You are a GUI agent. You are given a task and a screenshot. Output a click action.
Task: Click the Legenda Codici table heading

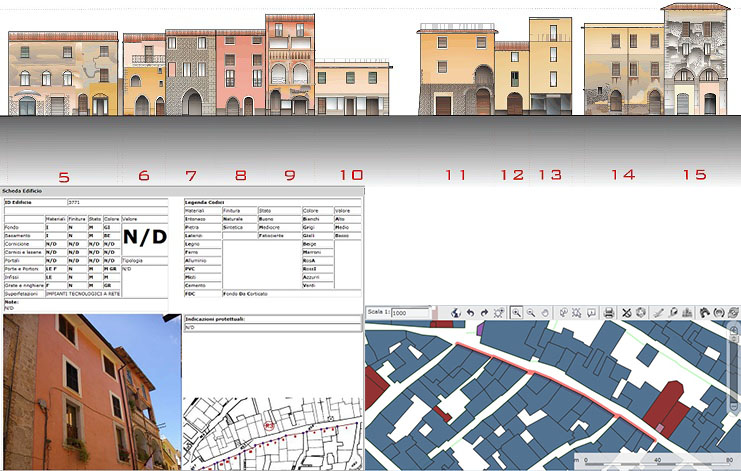(203, 202)
